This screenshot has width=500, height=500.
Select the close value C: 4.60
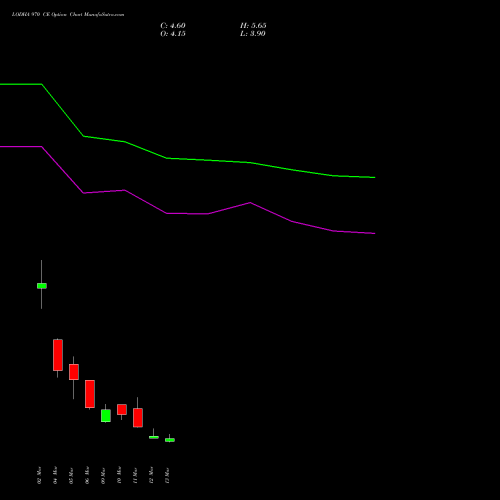pyautogui.click(x=173, y=26)
